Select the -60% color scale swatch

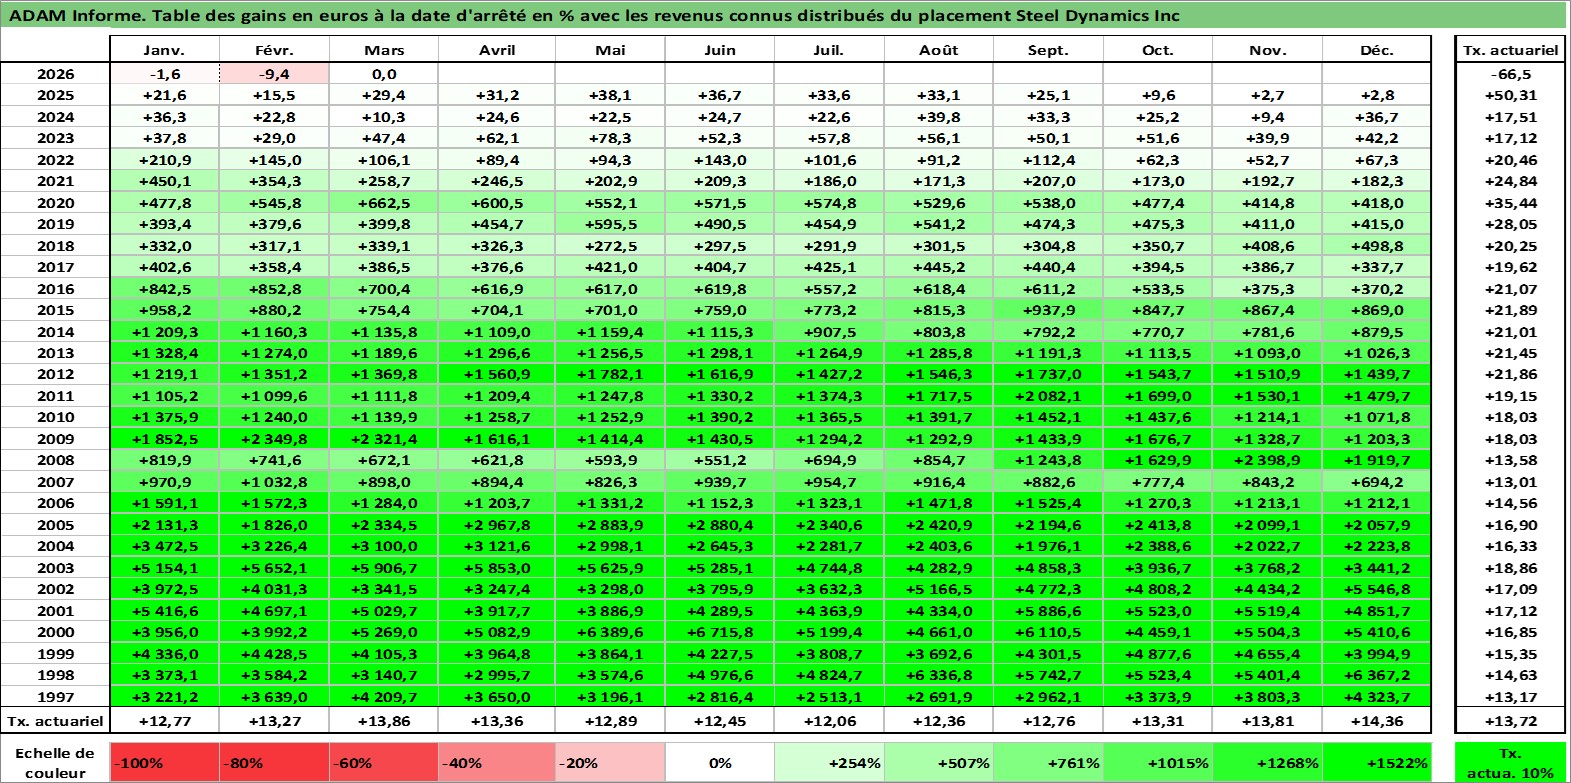tap(384, 762)
